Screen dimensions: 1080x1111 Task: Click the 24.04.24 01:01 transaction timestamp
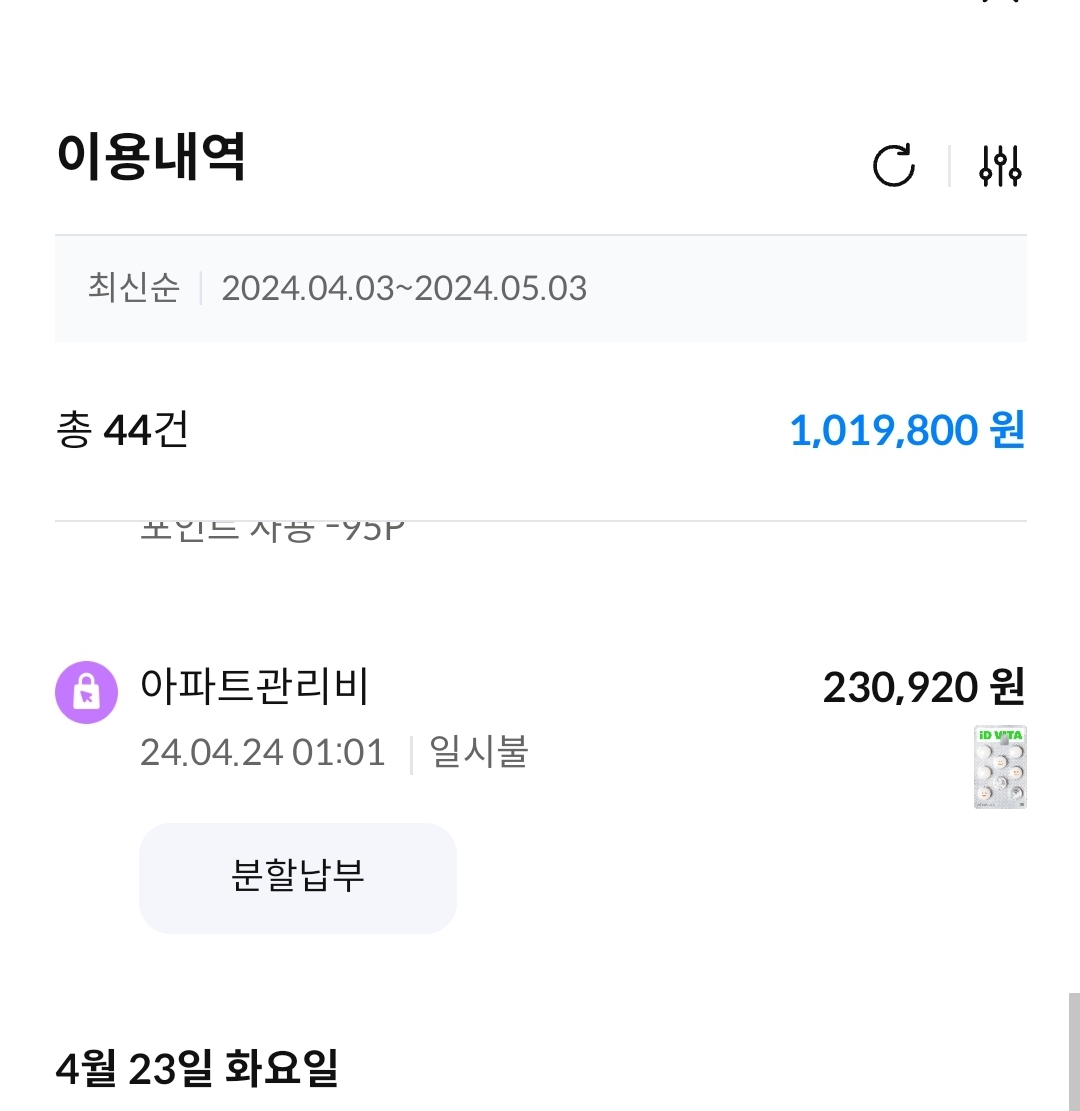click(x=262, y=752)
